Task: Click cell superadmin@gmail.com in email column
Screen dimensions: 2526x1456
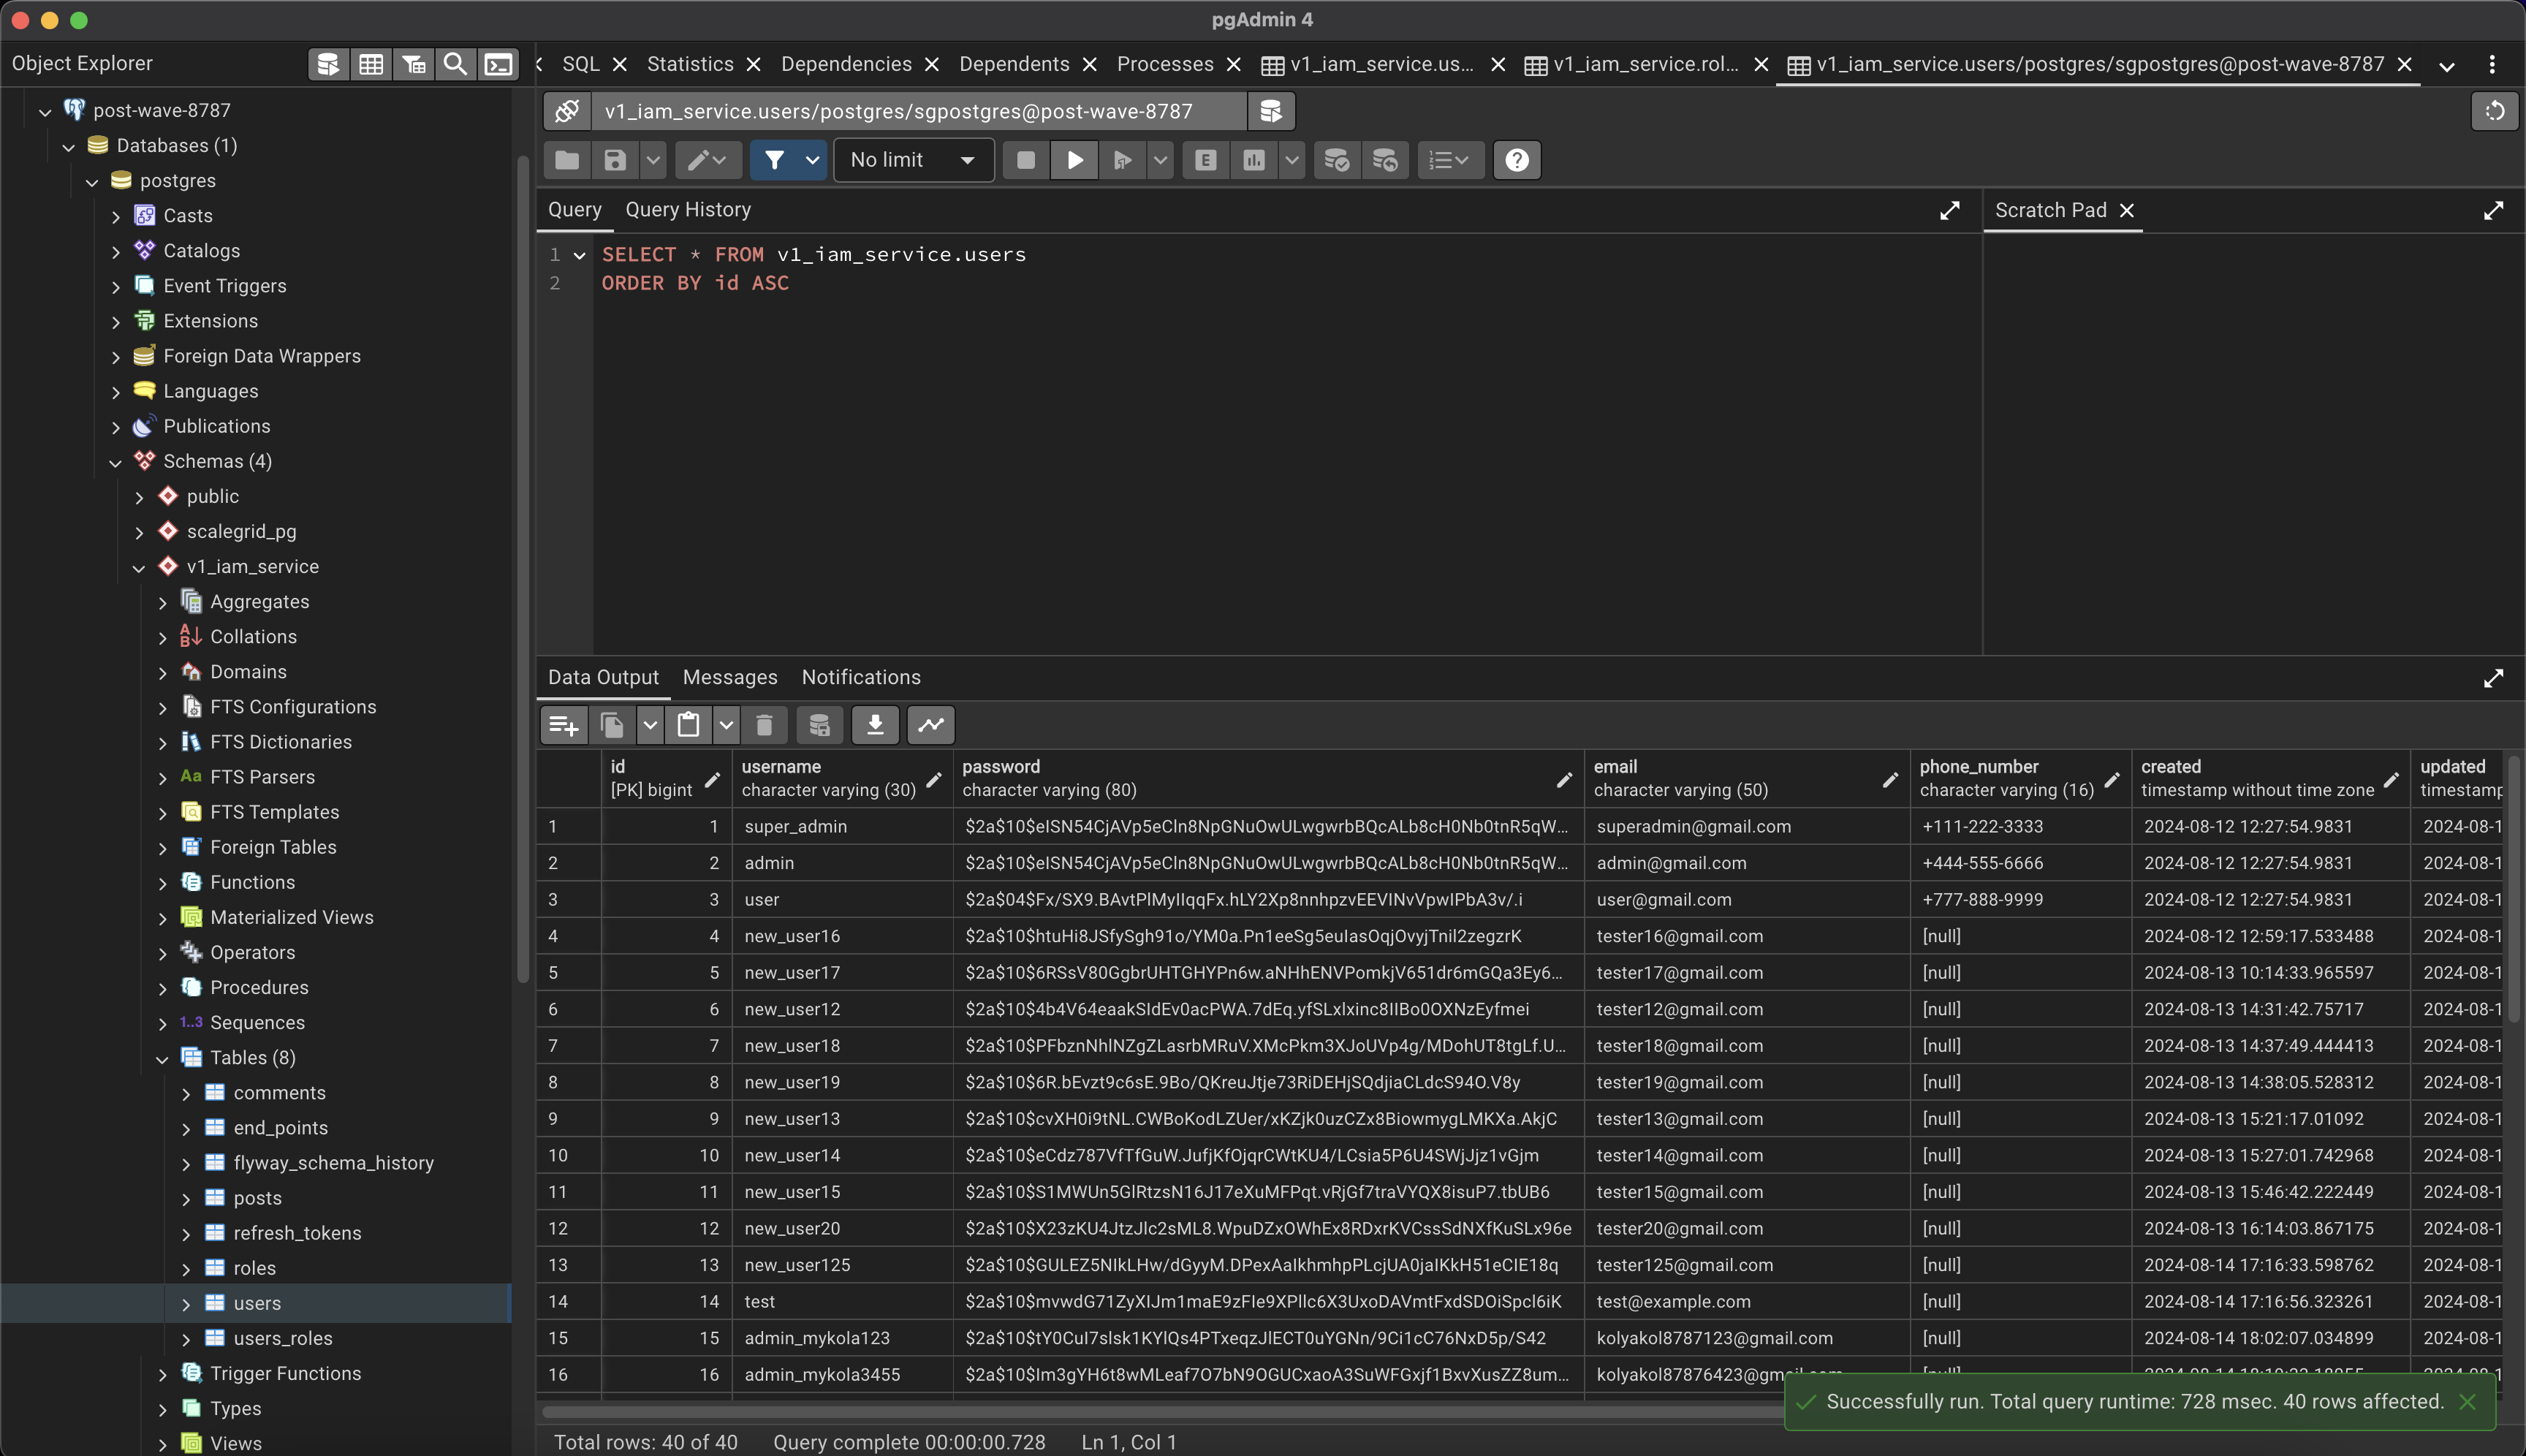Action: pos(1746,827)
